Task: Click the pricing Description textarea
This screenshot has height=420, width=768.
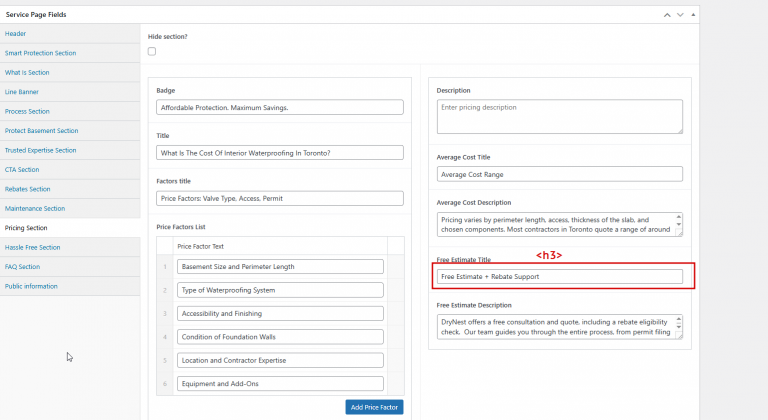Action: (559, 116)
